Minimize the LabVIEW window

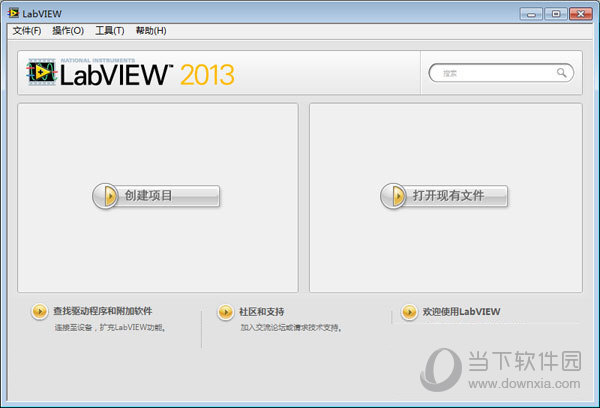tap(531, 14)
